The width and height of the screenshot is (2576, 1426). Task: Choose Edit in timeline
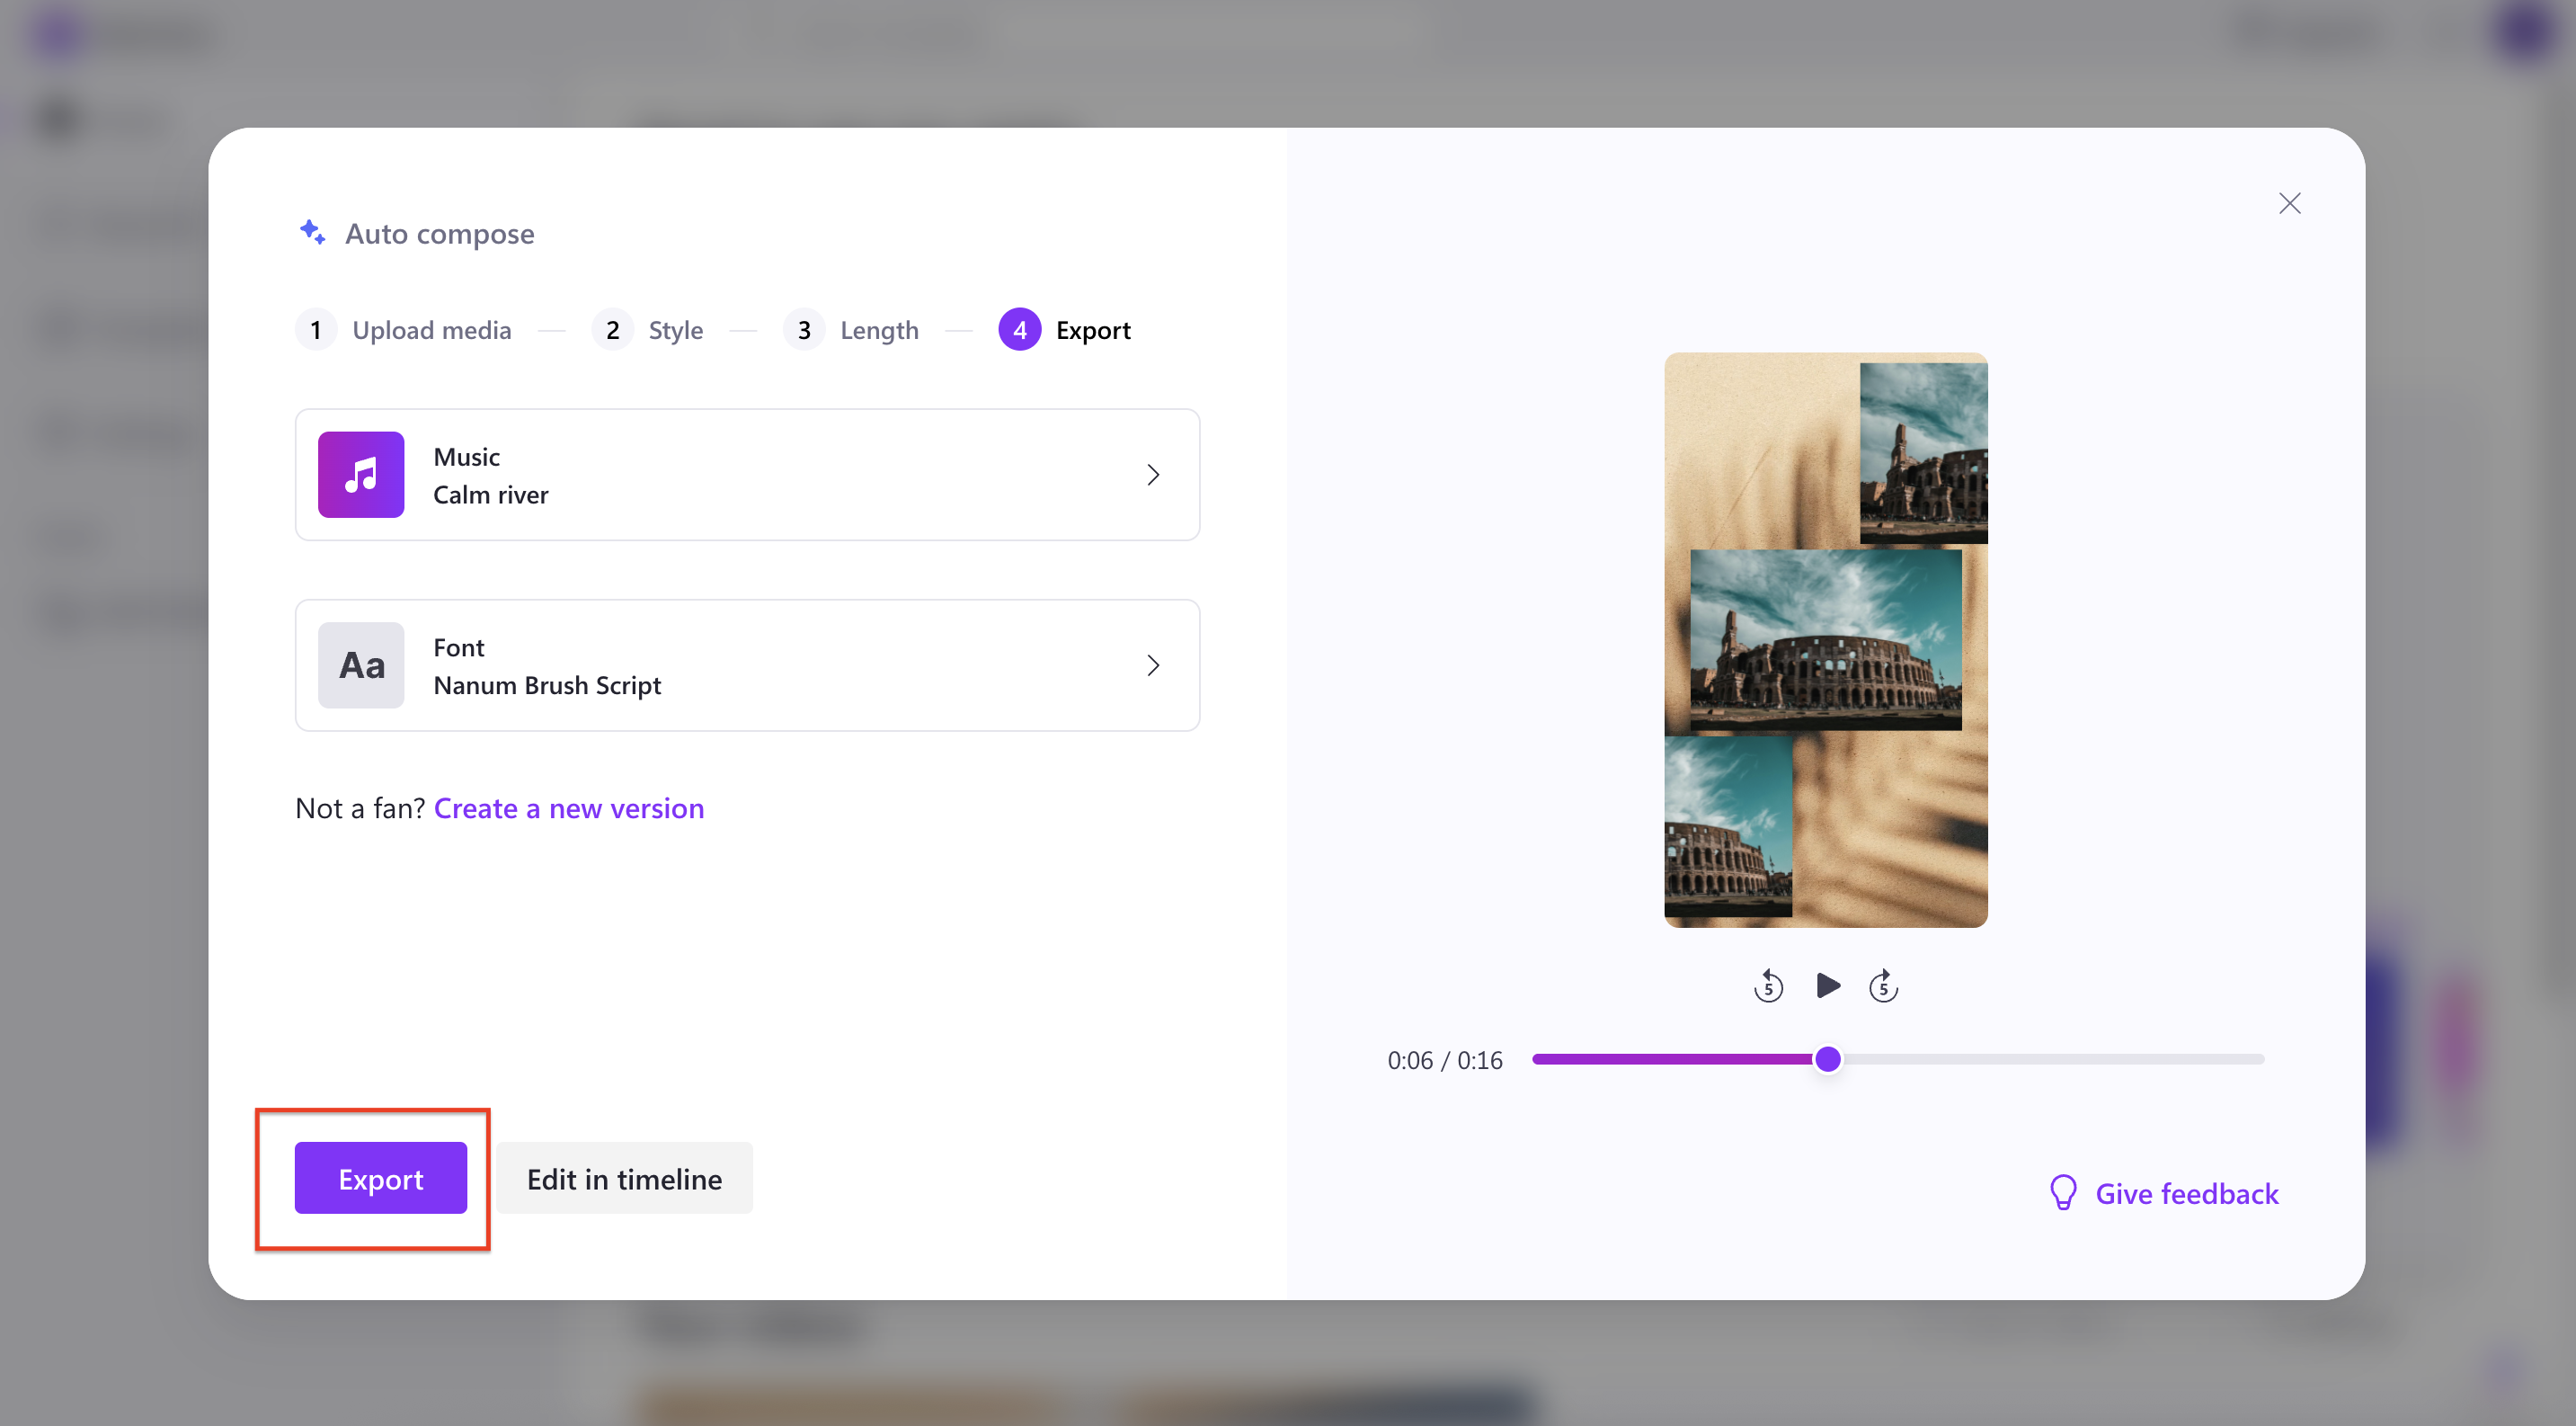(x=624, y=1178)
